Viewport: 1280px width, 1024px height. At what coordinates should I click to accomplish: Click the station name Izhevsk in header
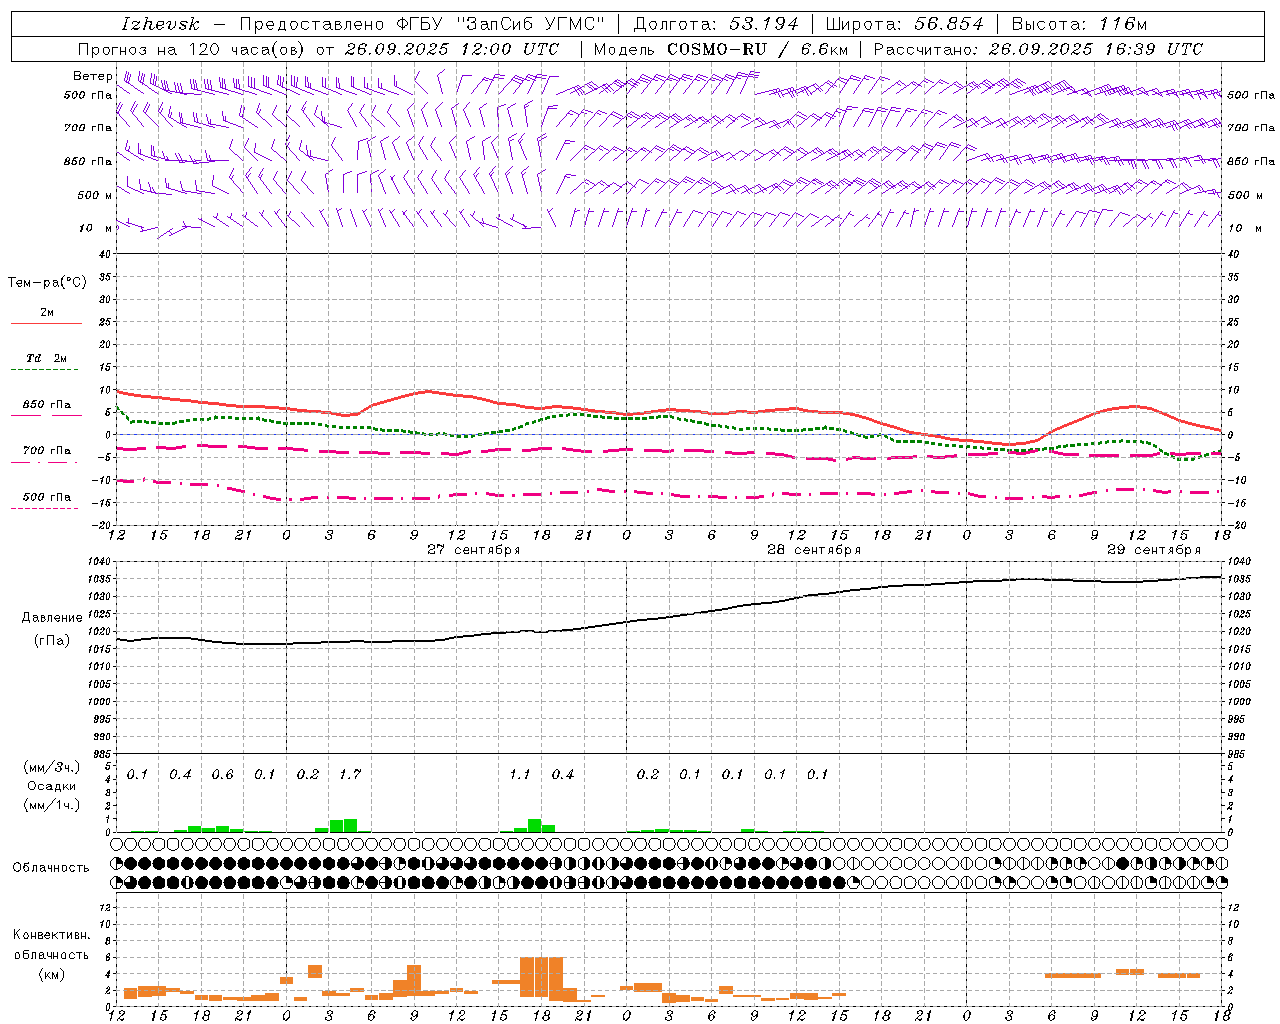click(160, 24)
